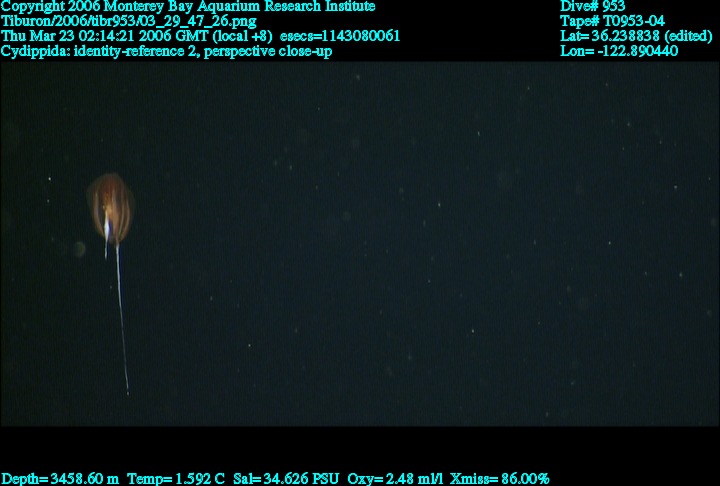Click the orange ctenophore body in video
The width and height of the screenshot is (720, 486).
point(111,209)
